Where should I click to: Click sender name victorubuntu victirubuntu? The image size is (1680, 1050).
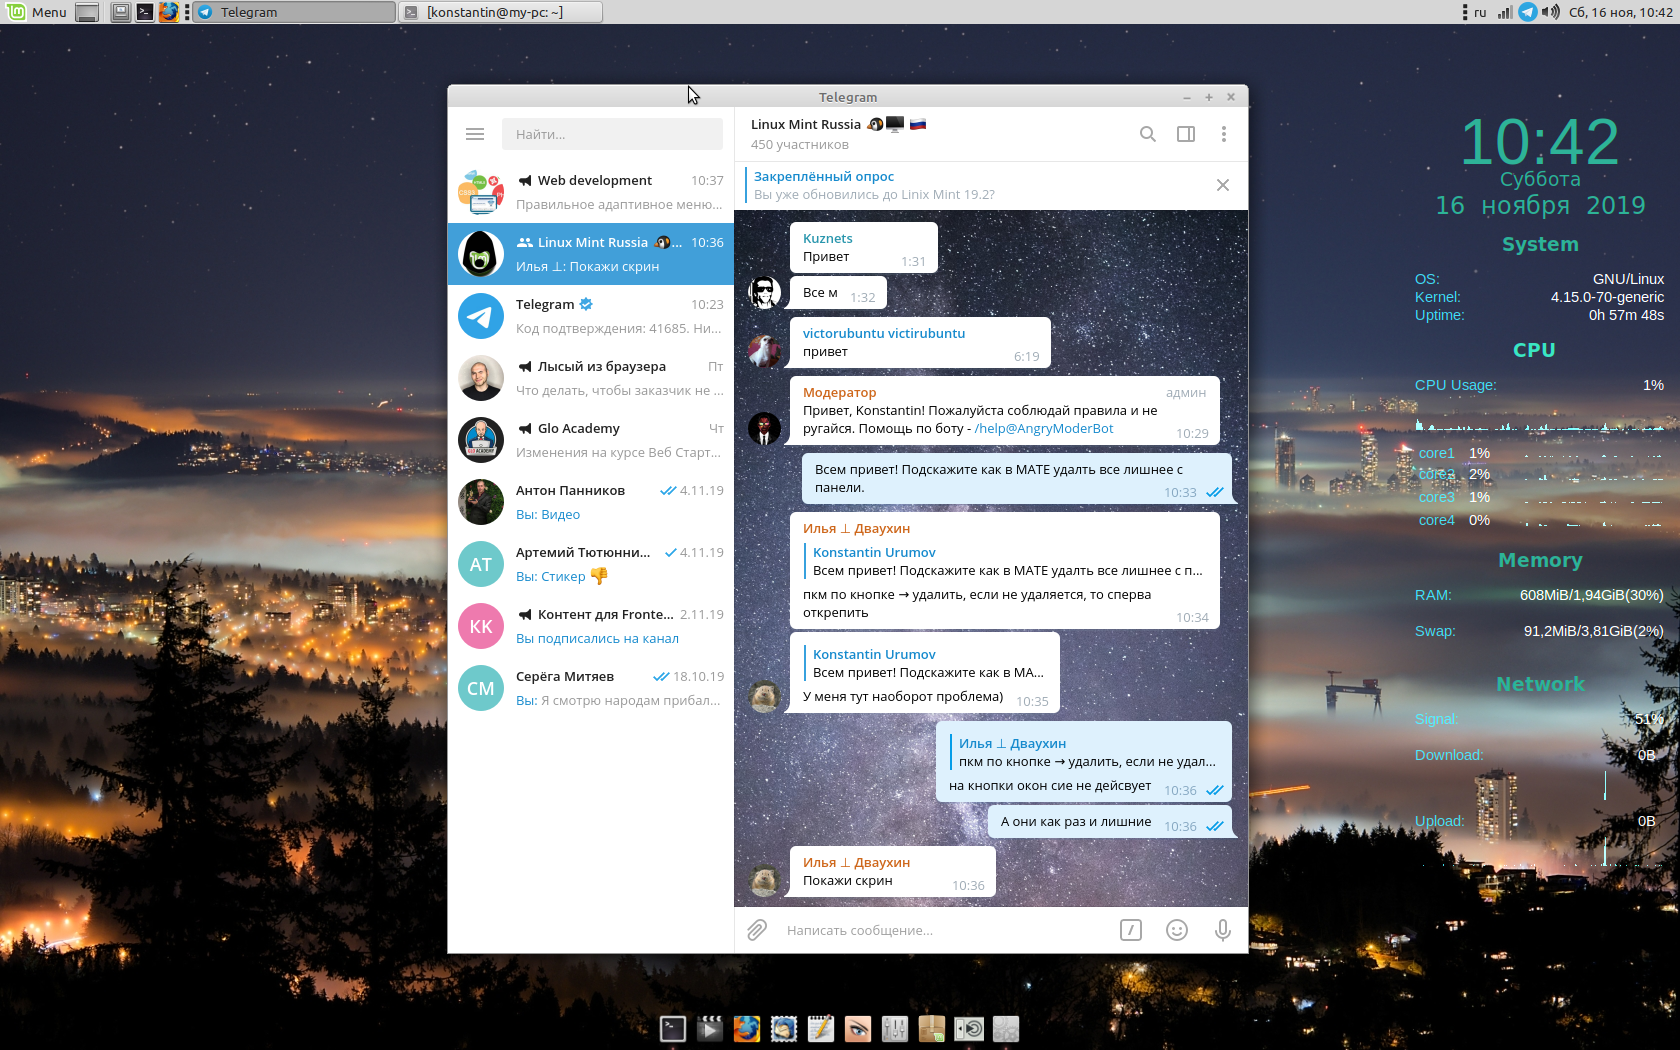tap(884, 333)
